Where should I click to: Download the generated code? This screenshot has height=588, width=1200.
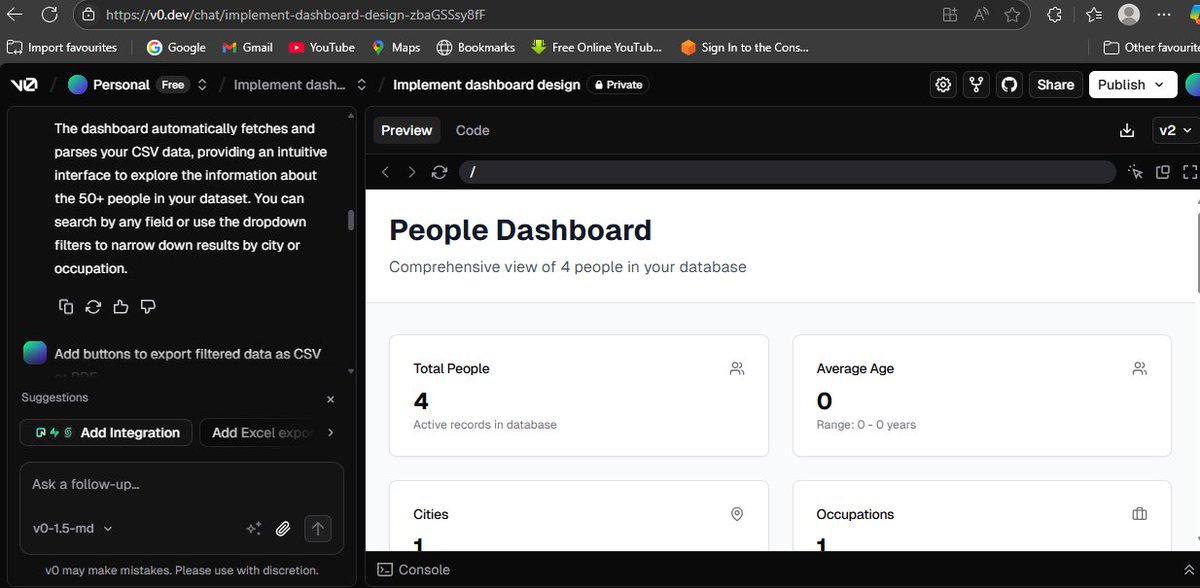pos(1127,130)
